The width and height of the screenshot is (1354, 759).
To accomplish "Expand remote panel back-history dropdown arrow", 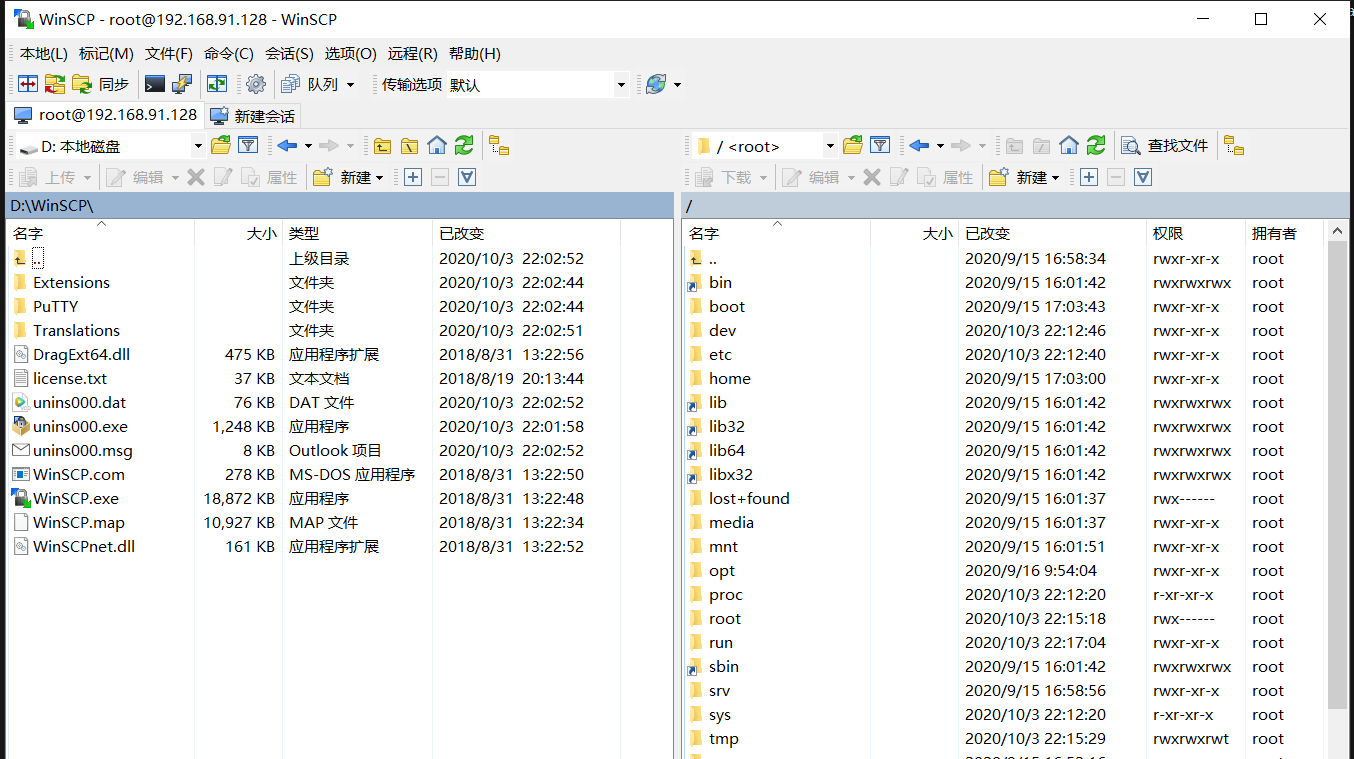I will coord(940,146).
